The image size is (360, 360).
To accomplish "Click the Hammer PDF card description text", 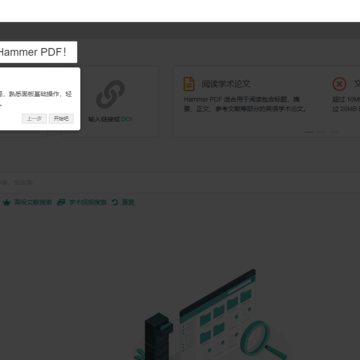I will click(x=245, y=104).
